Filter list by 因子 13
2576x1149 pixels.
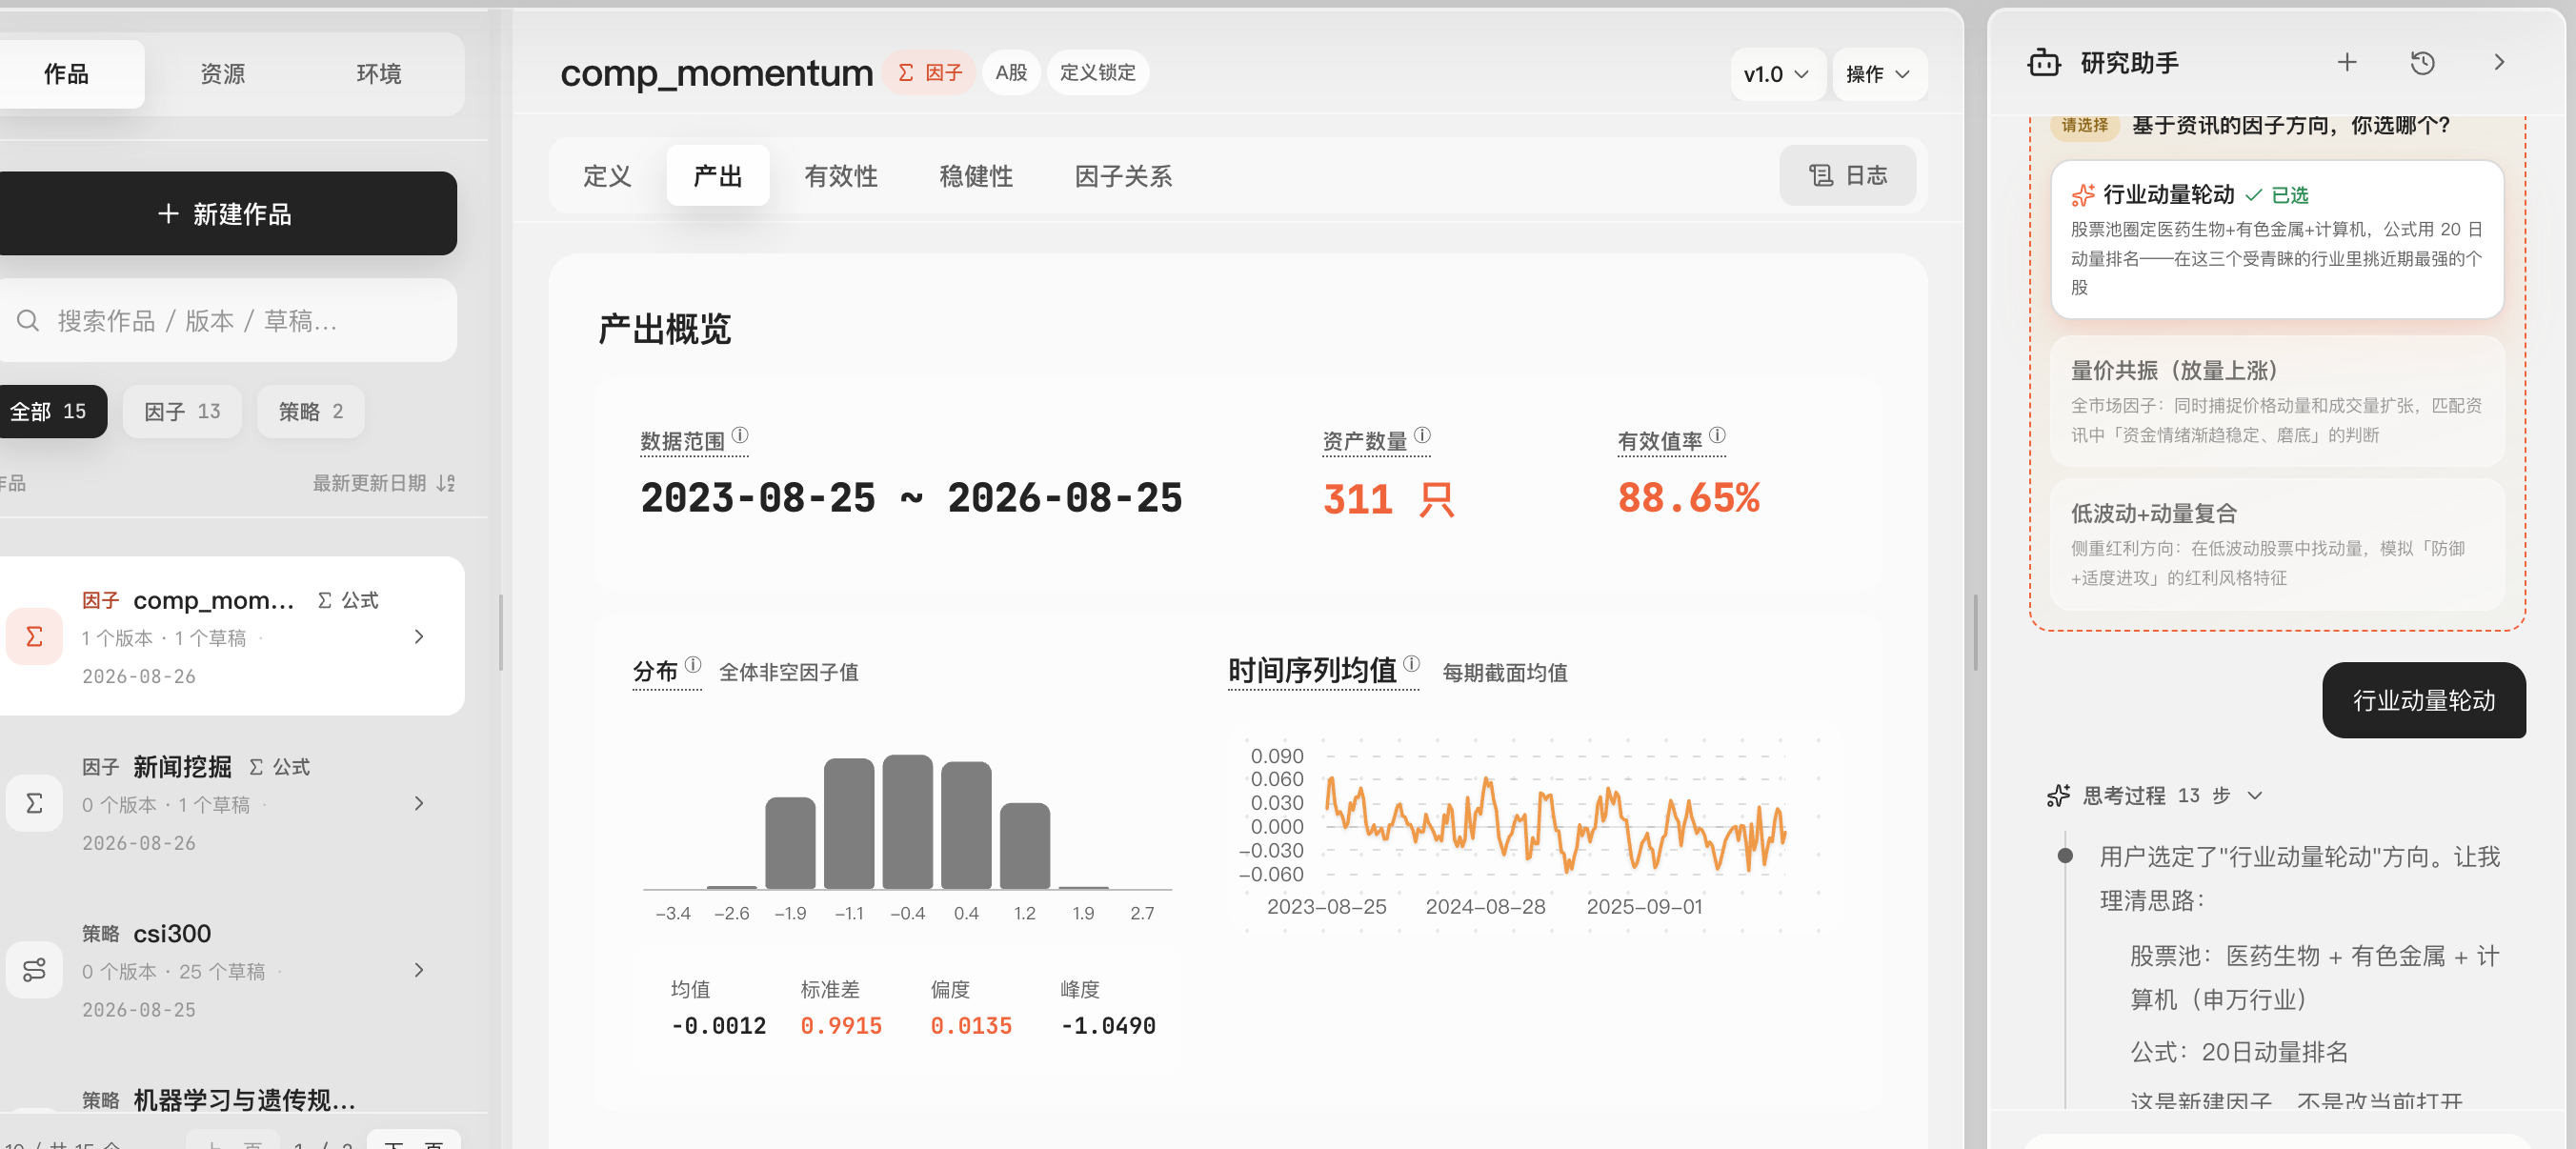(x=182, y=412)
